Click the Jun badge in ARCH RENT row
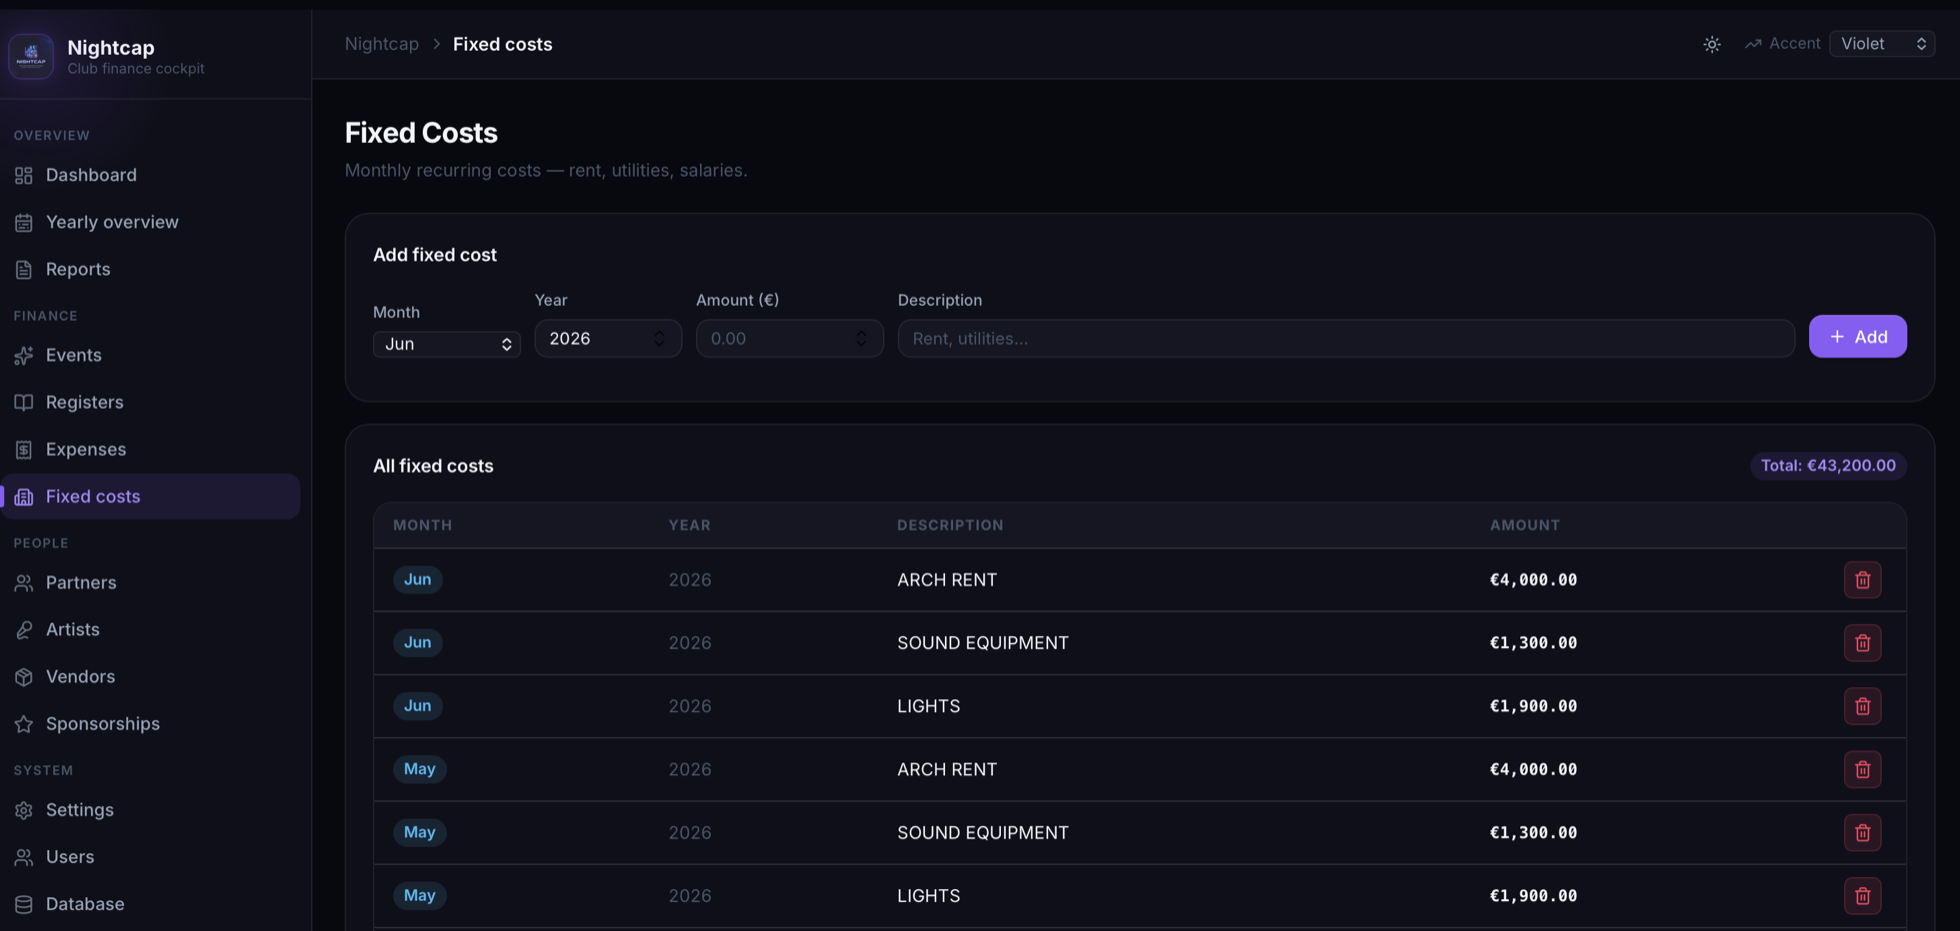The height and width of the screenshot is (931, 1960). coord(417,580)
